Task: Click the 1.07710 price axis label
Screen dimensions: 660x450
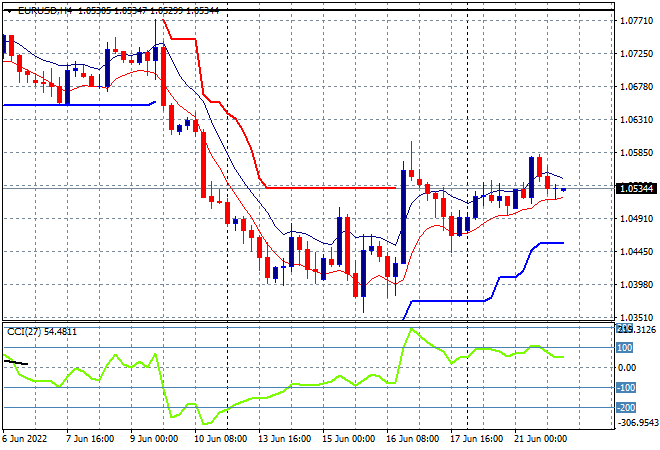Action: (636, 21)
